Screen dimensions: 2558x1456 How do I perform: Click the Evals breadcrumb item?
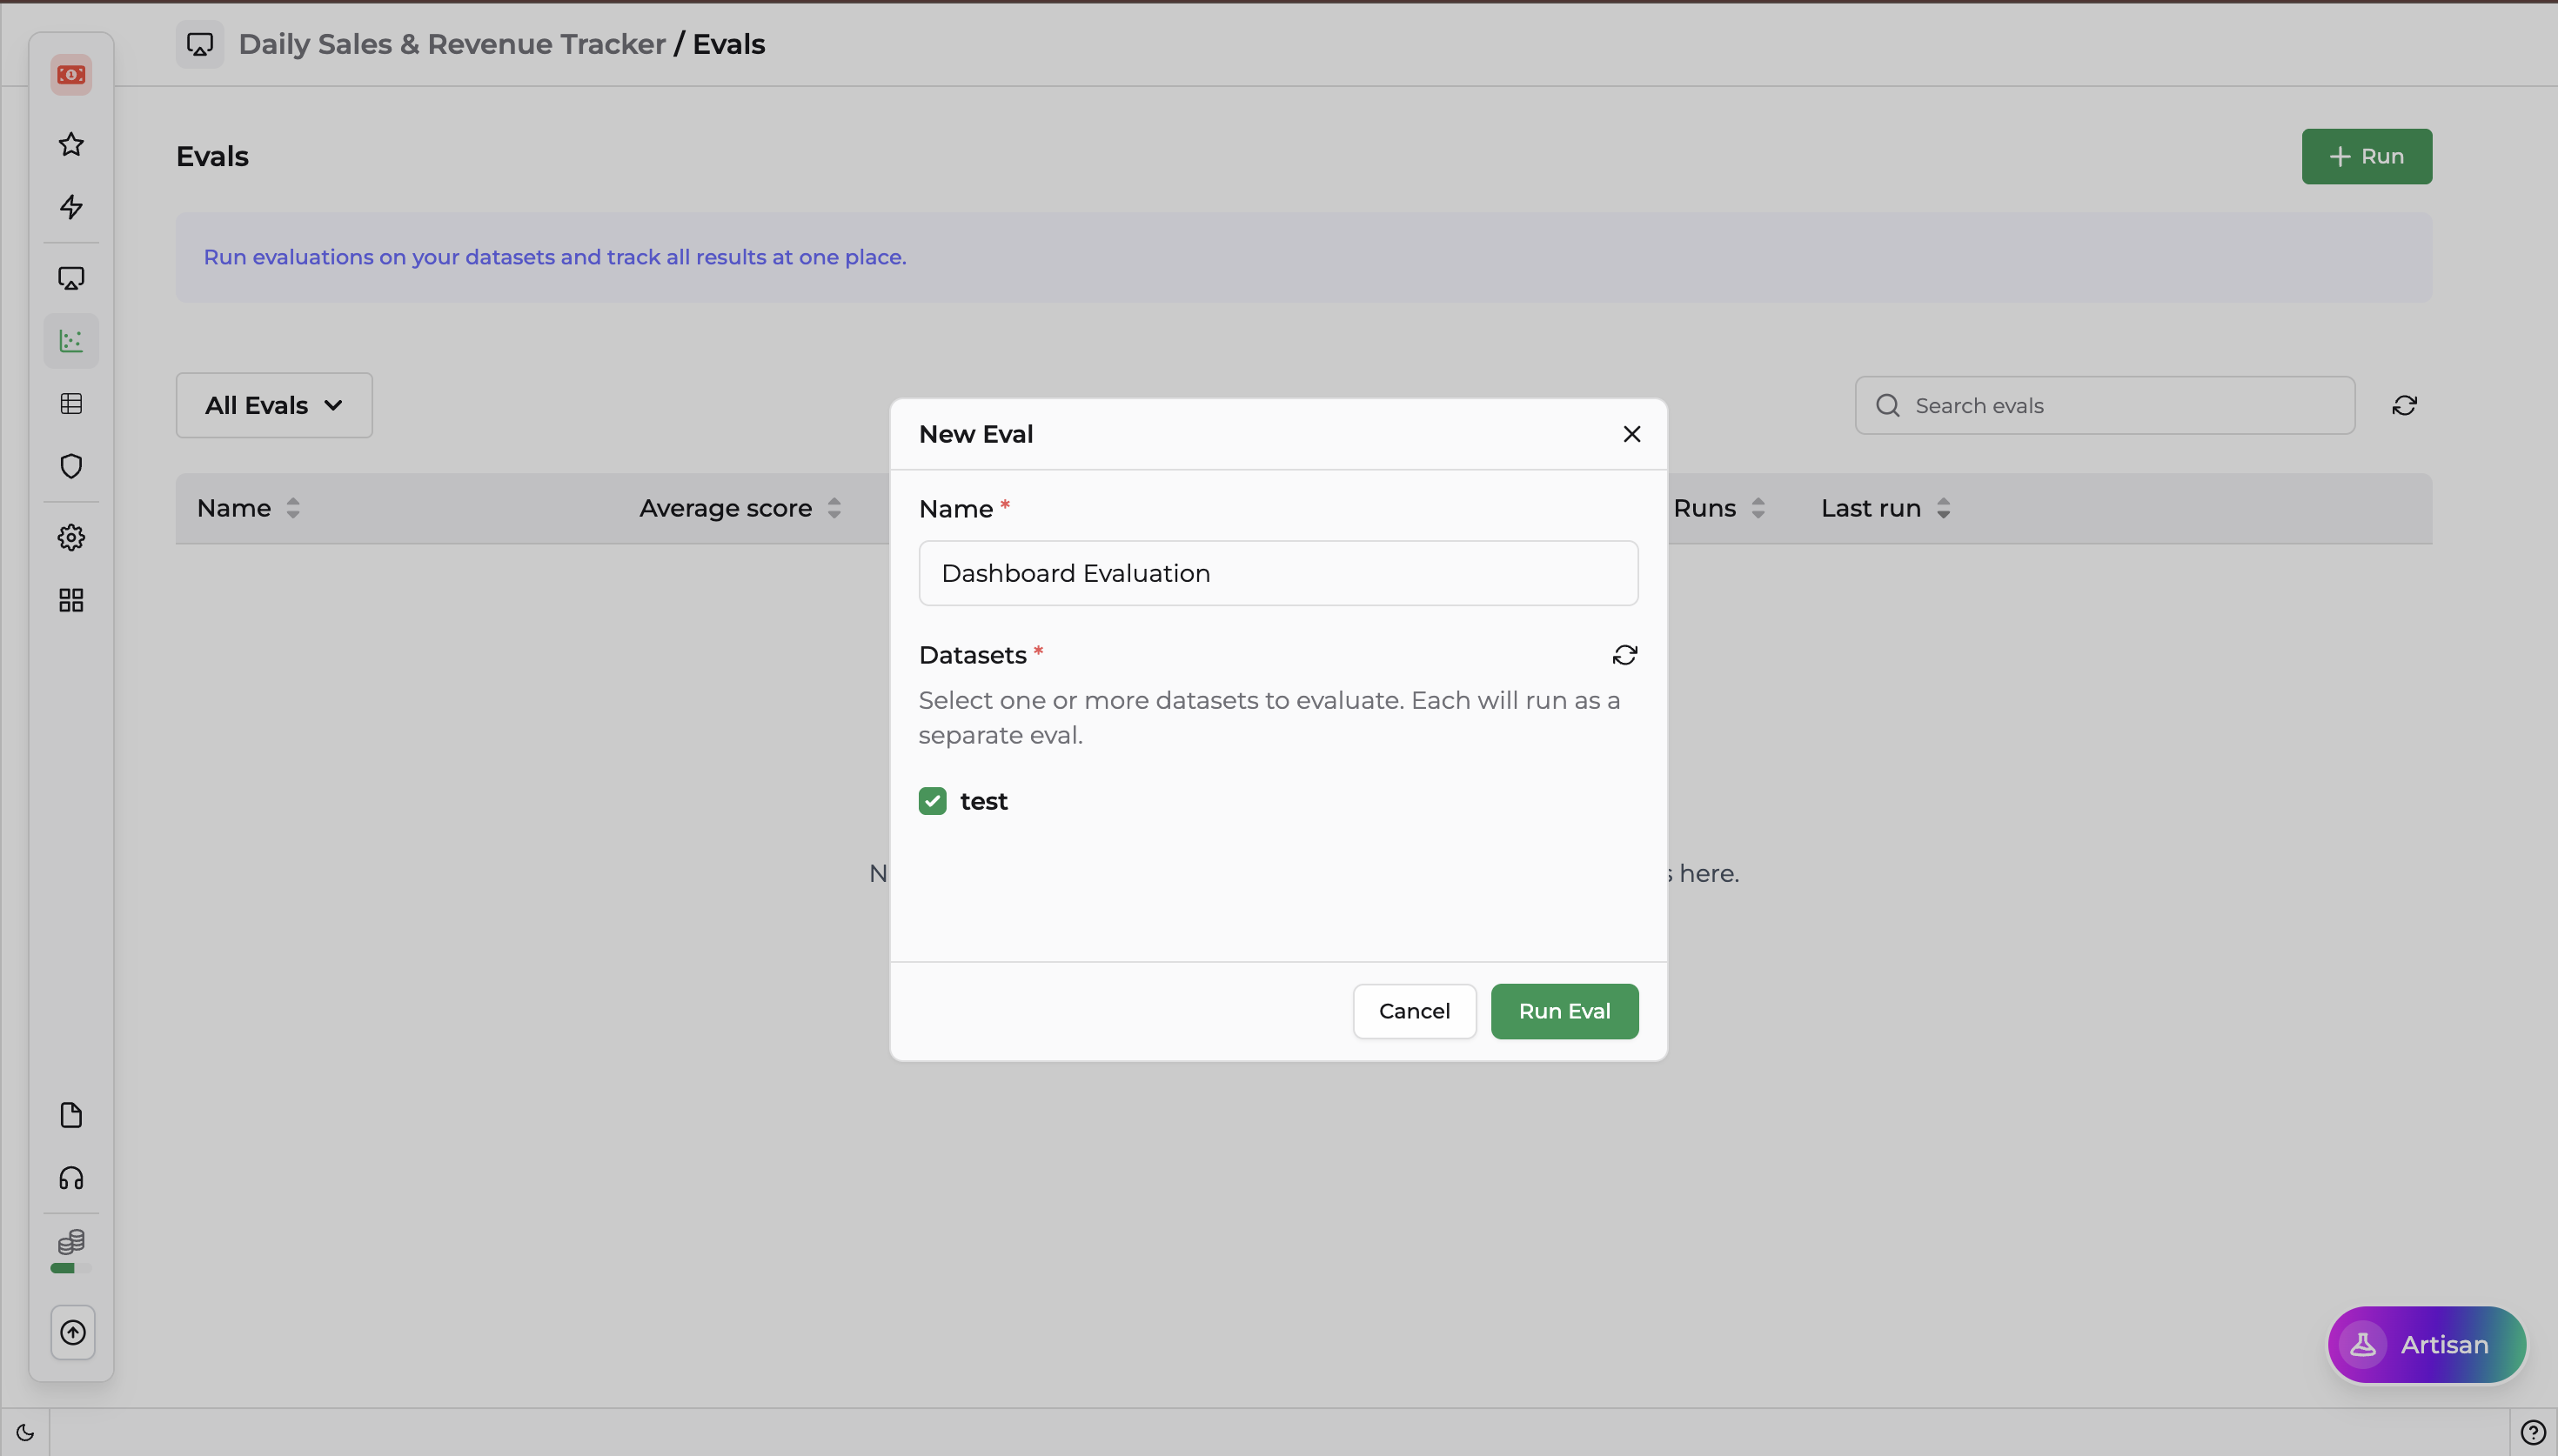(729, 44)
